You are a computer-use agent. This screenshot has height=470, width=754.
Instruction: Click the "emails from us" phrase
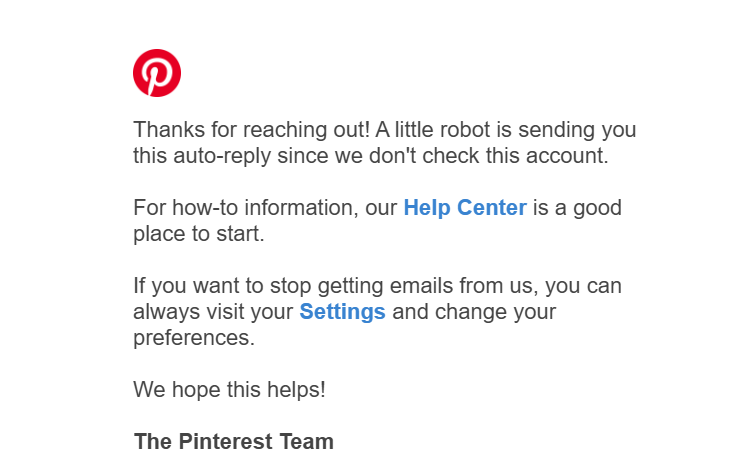click(464, 286)
